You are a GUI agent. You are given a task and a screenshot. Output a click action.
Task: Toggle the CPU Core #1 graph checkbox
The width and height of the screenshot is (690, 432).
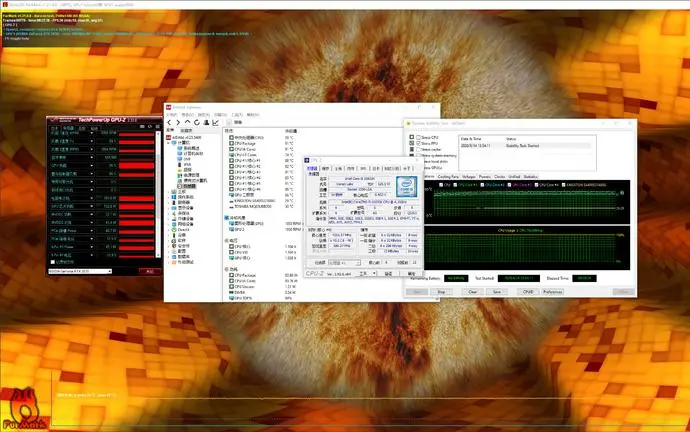pyautogui.click(x=455, y=185)
